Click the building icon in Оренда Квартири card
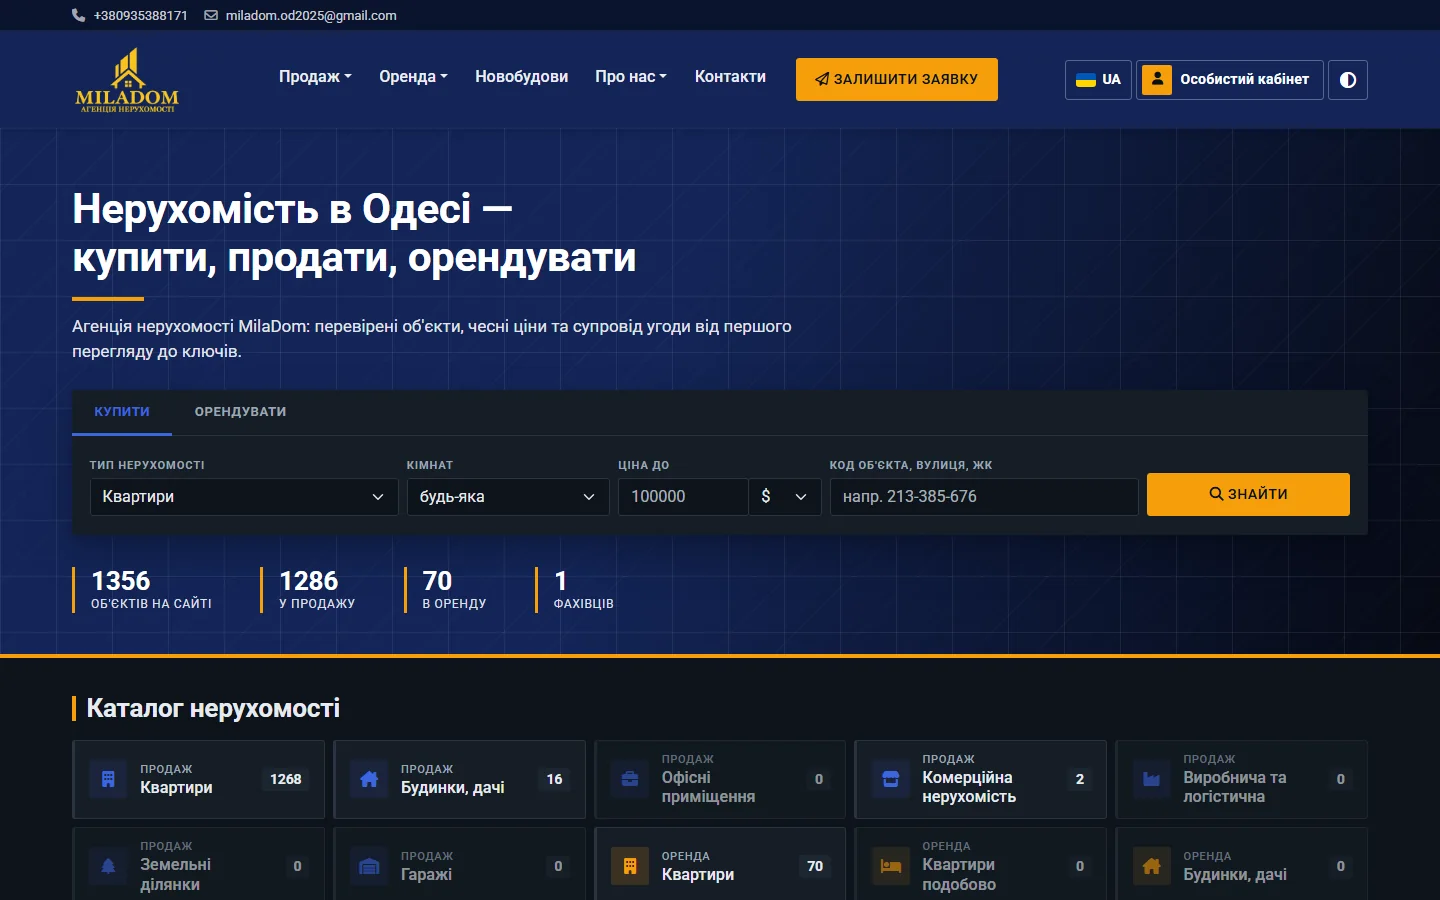This screenshot has height=900, width=1440. [630, 866]
